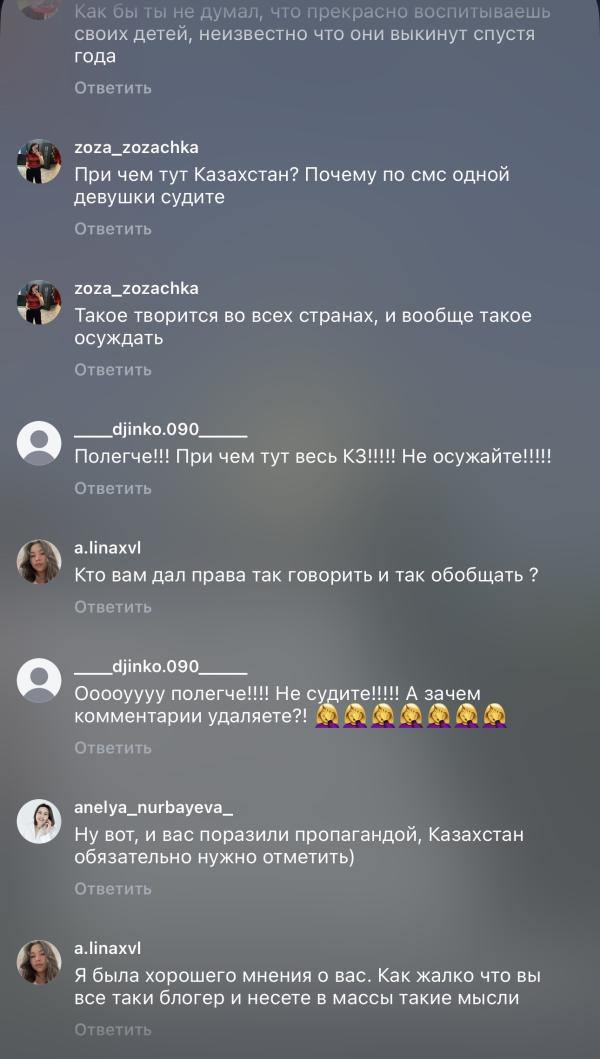Viewport: 600px width, 1059px height.
Task: Open zoza_zozachka's avatar beside the "При чем тут Казахстан" comment
Action: click(39, 161)
